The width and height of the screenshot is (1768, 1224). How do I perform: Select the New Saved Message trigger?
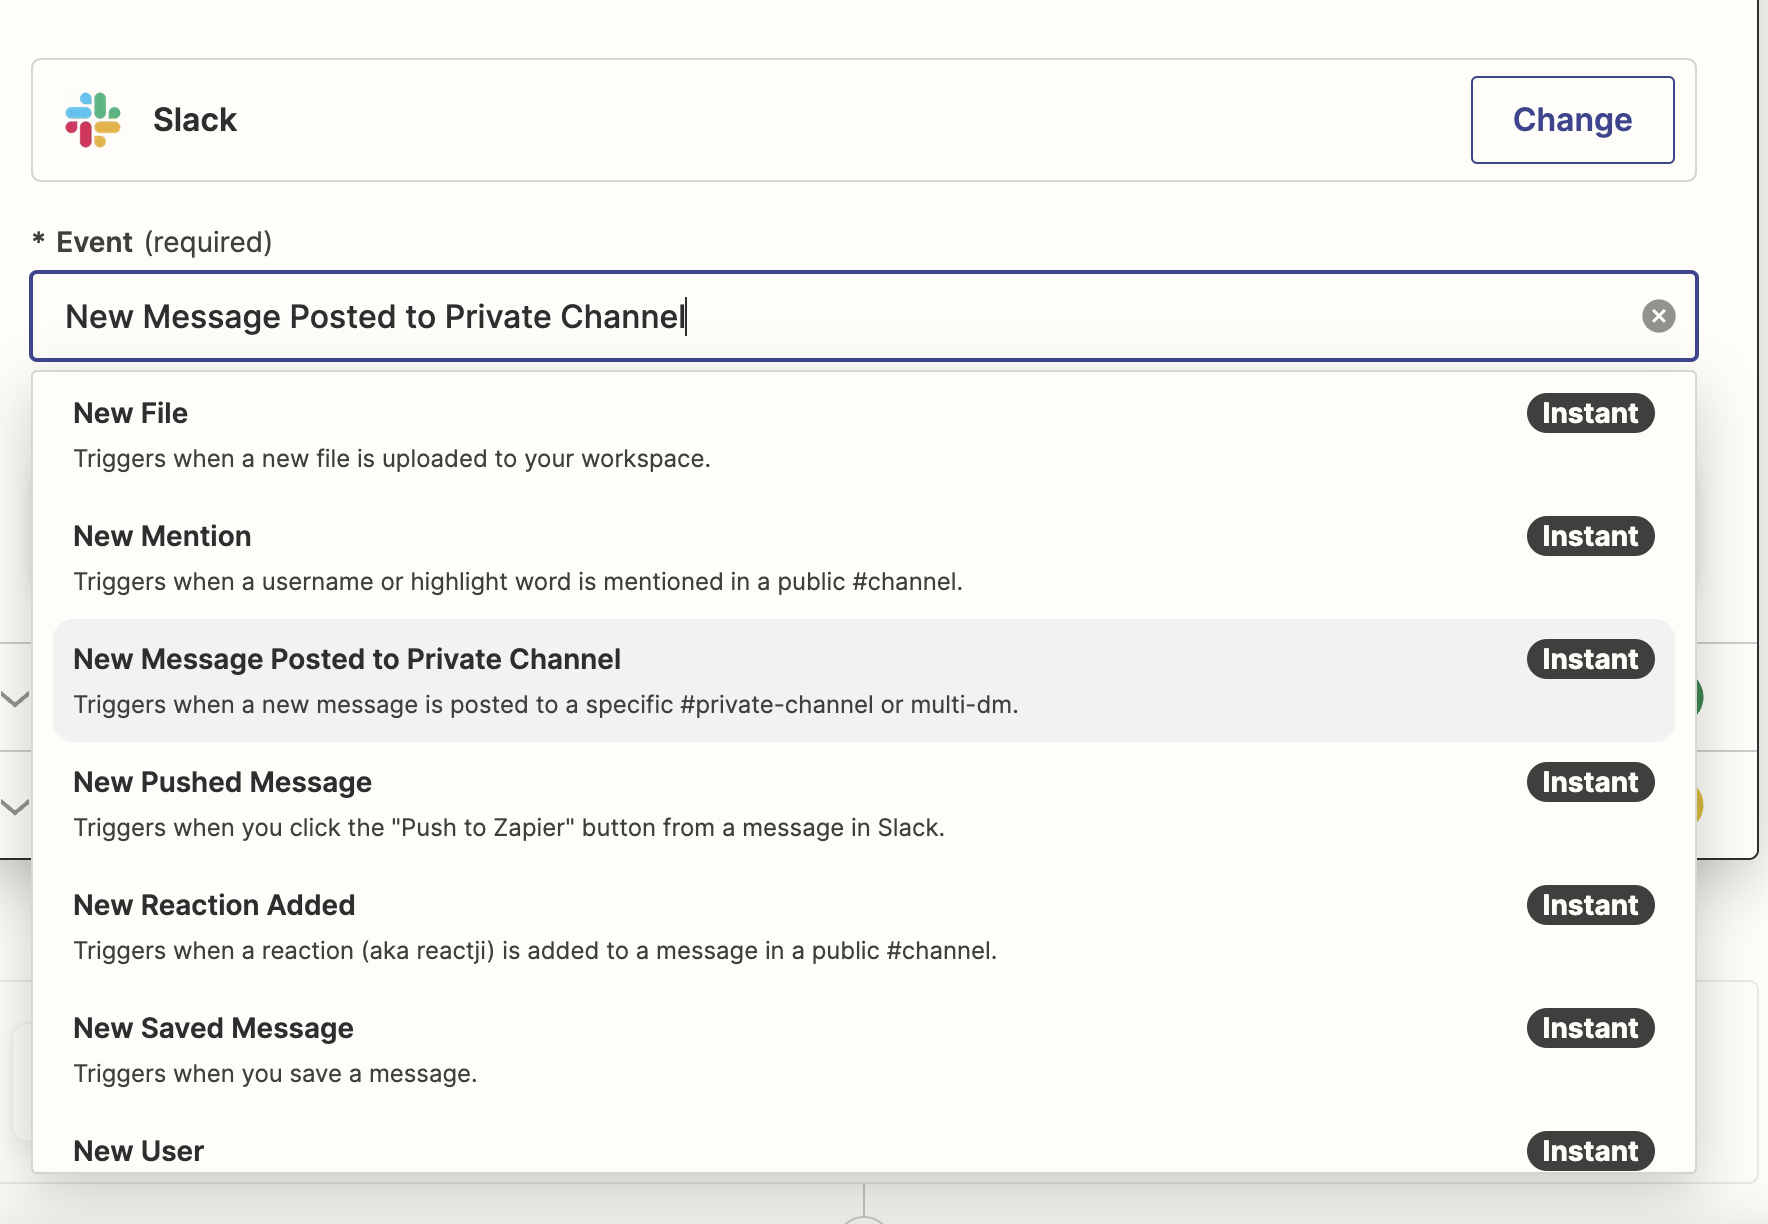coord(864,1050)
